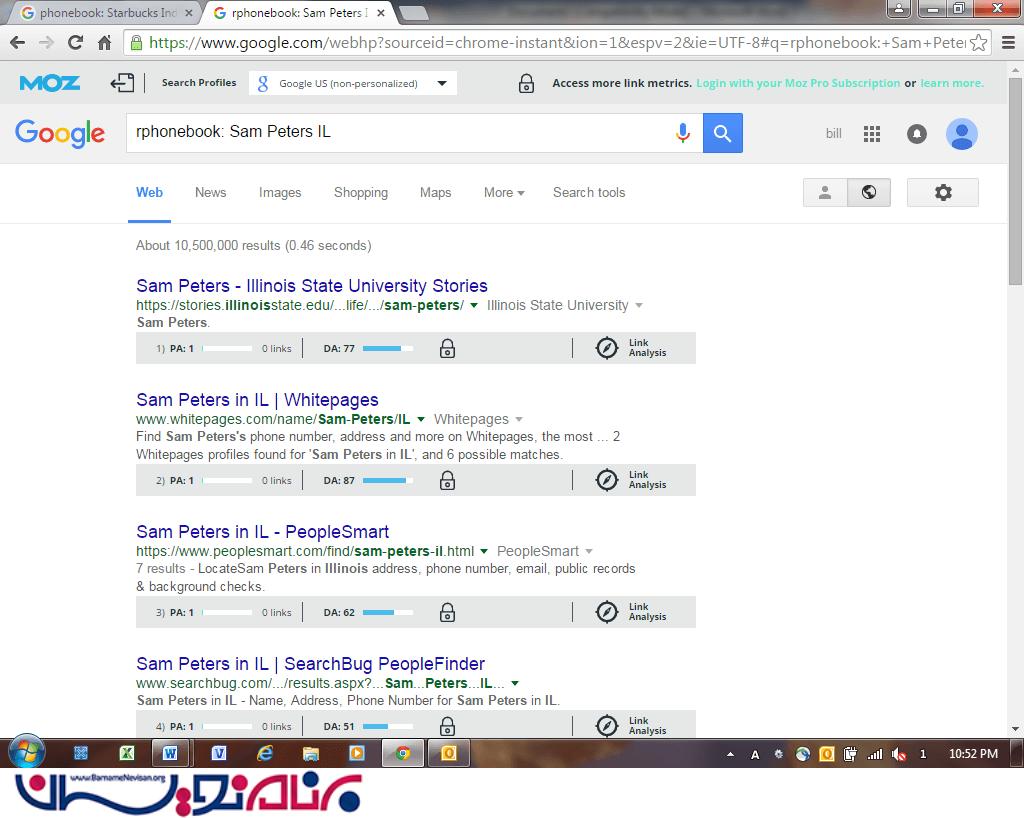Expand the More search menu
The image size is (1024, 818).
(504, 193)
